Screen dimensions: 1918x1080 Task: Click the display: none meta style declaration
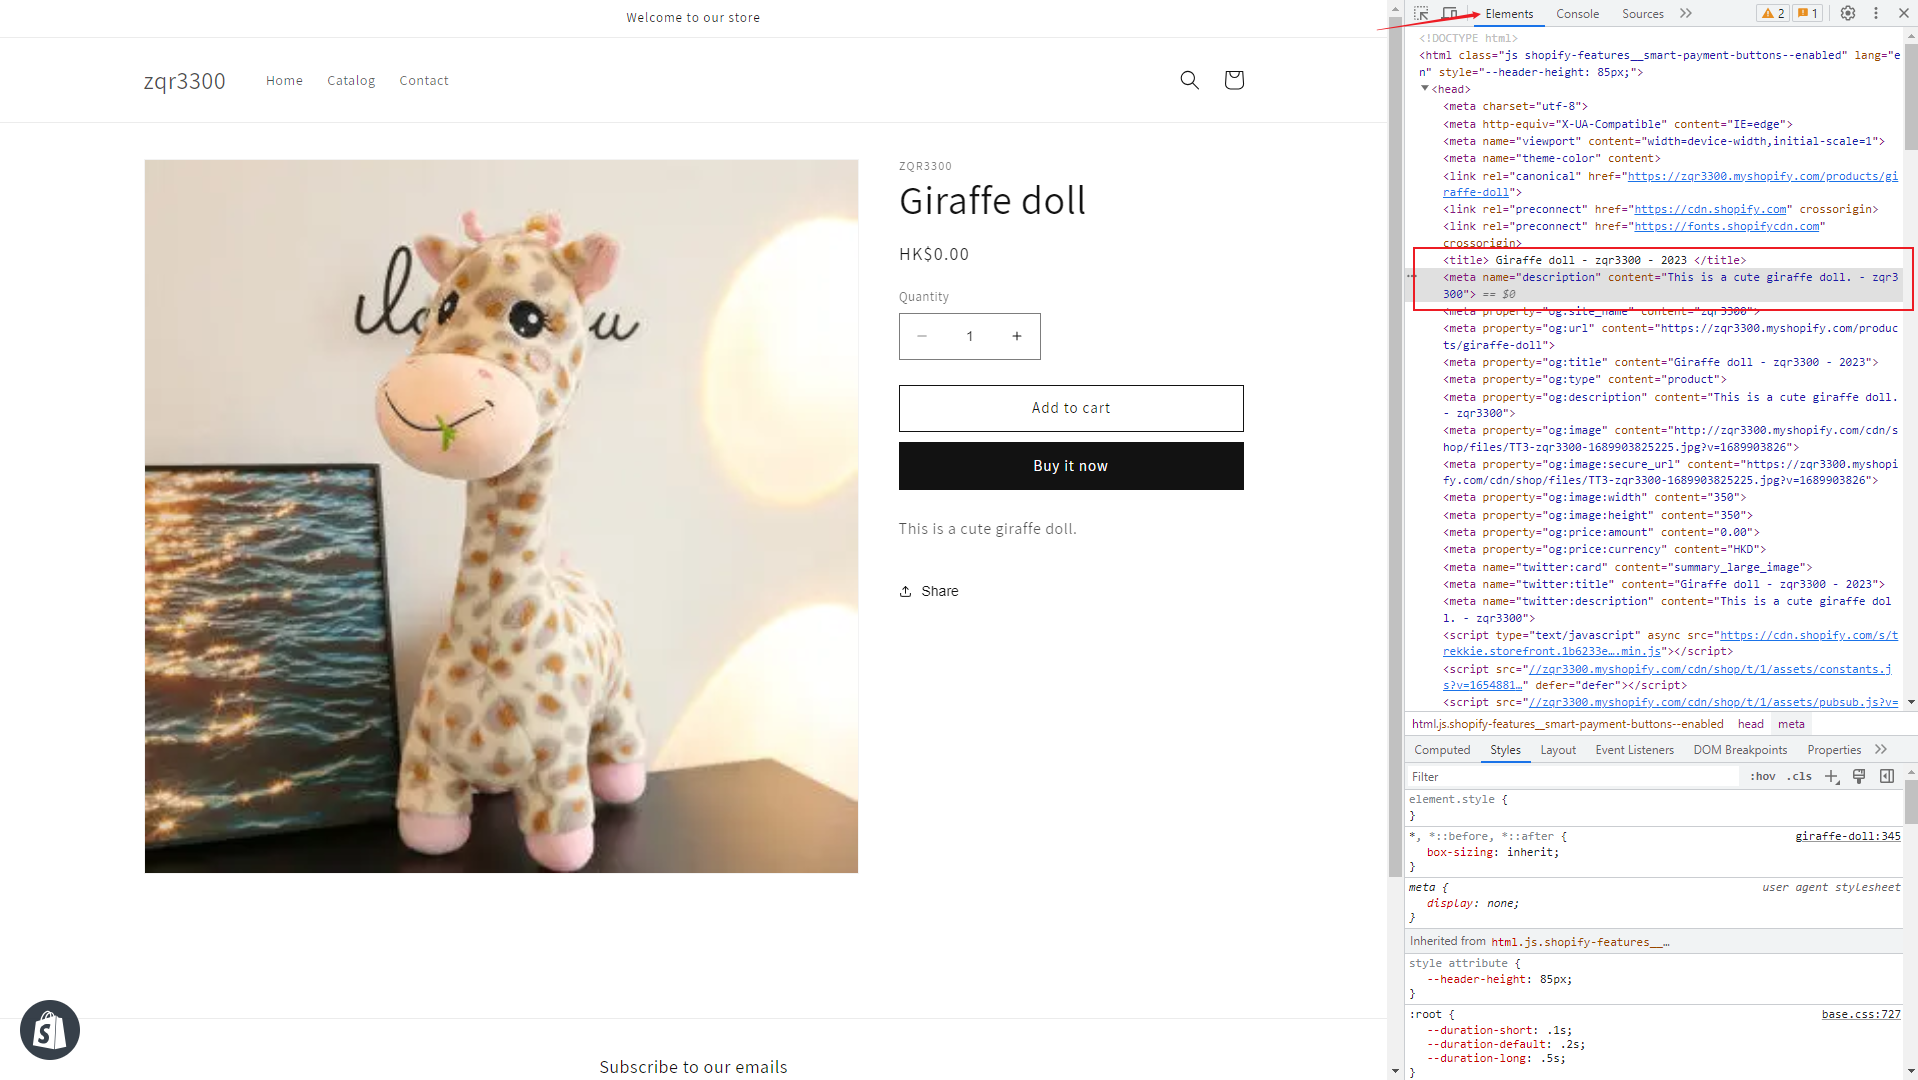[1473, 903]
